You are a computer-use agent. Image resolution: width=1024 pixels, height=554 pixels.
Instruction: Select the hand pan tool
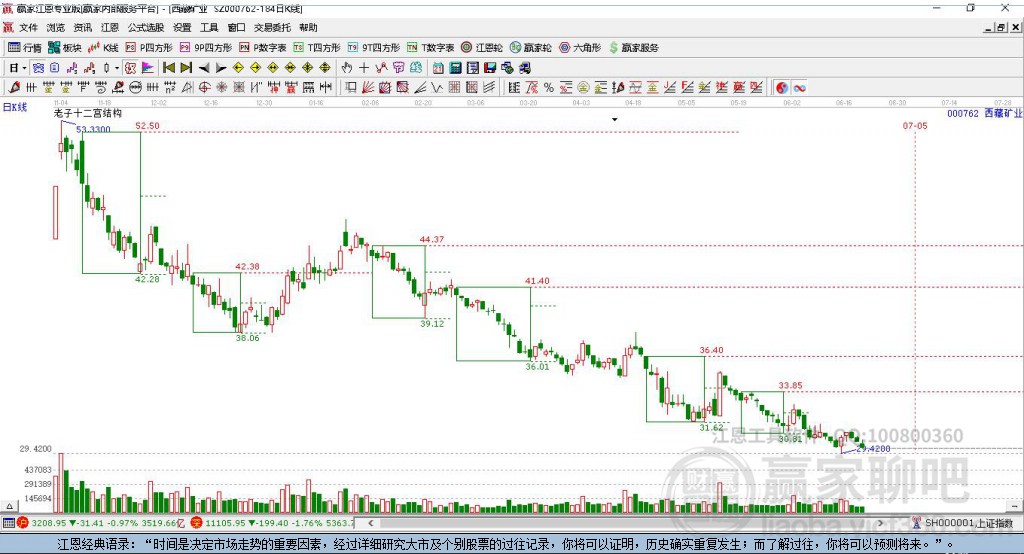[x=347, y=68]
